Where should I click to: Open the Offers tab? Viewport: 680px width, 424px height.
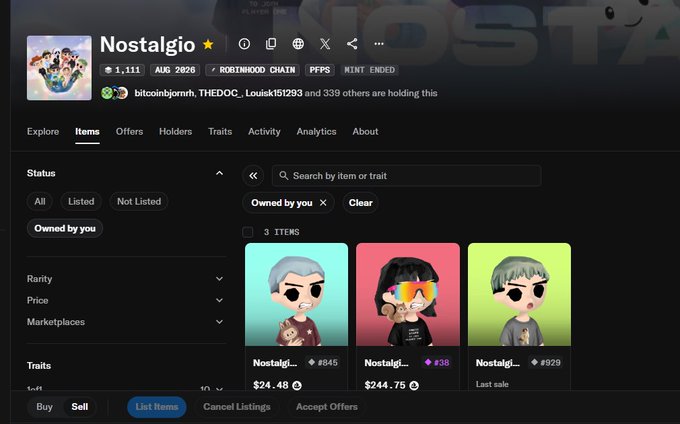129,131
